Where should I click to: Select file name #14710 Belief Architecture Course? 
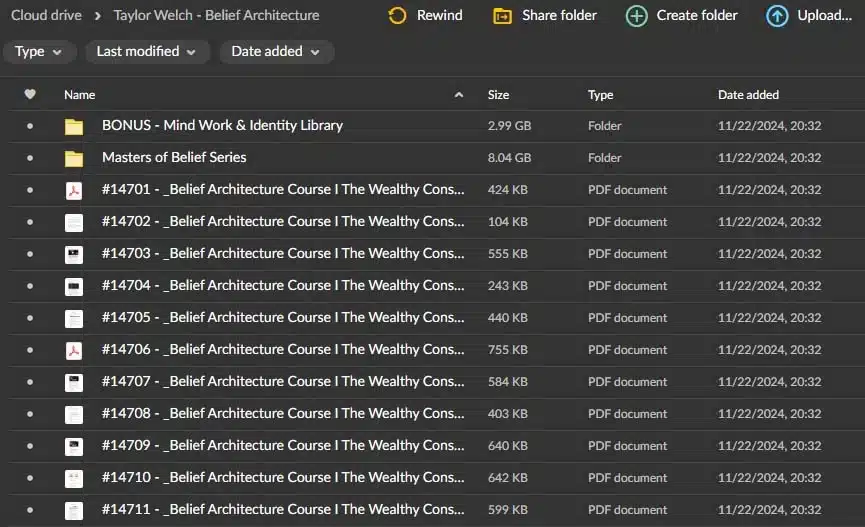click(283, 477)
